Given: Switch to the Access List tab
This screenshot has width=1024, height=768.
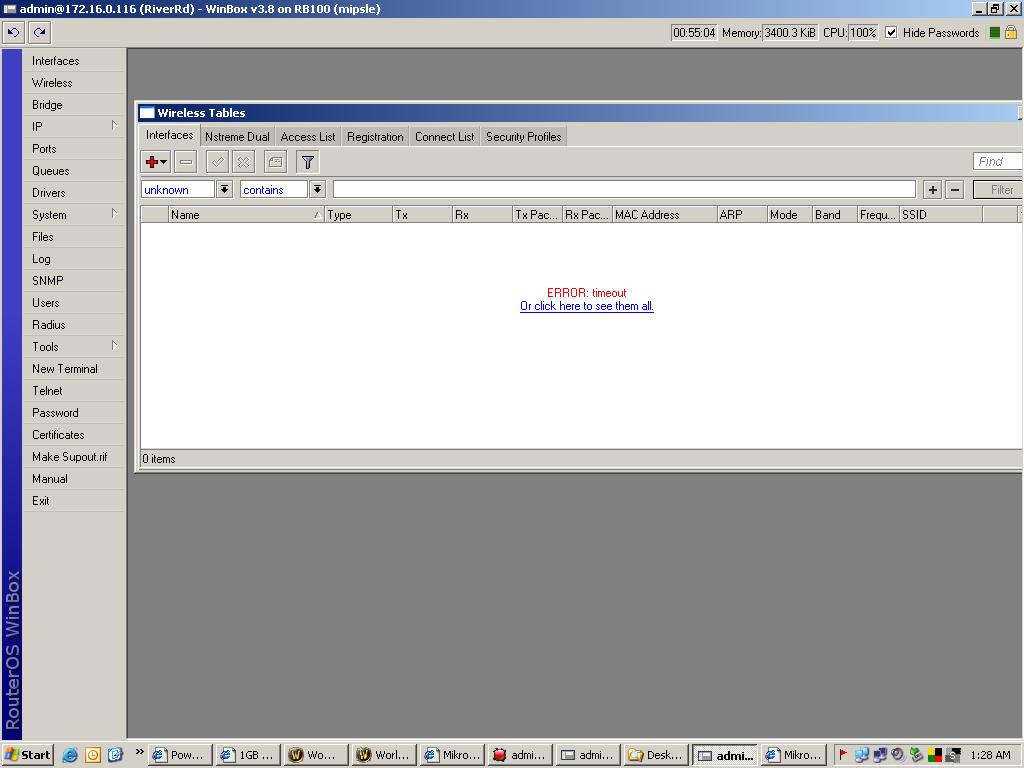Looking at the screenshot, I should coord(308,136).
